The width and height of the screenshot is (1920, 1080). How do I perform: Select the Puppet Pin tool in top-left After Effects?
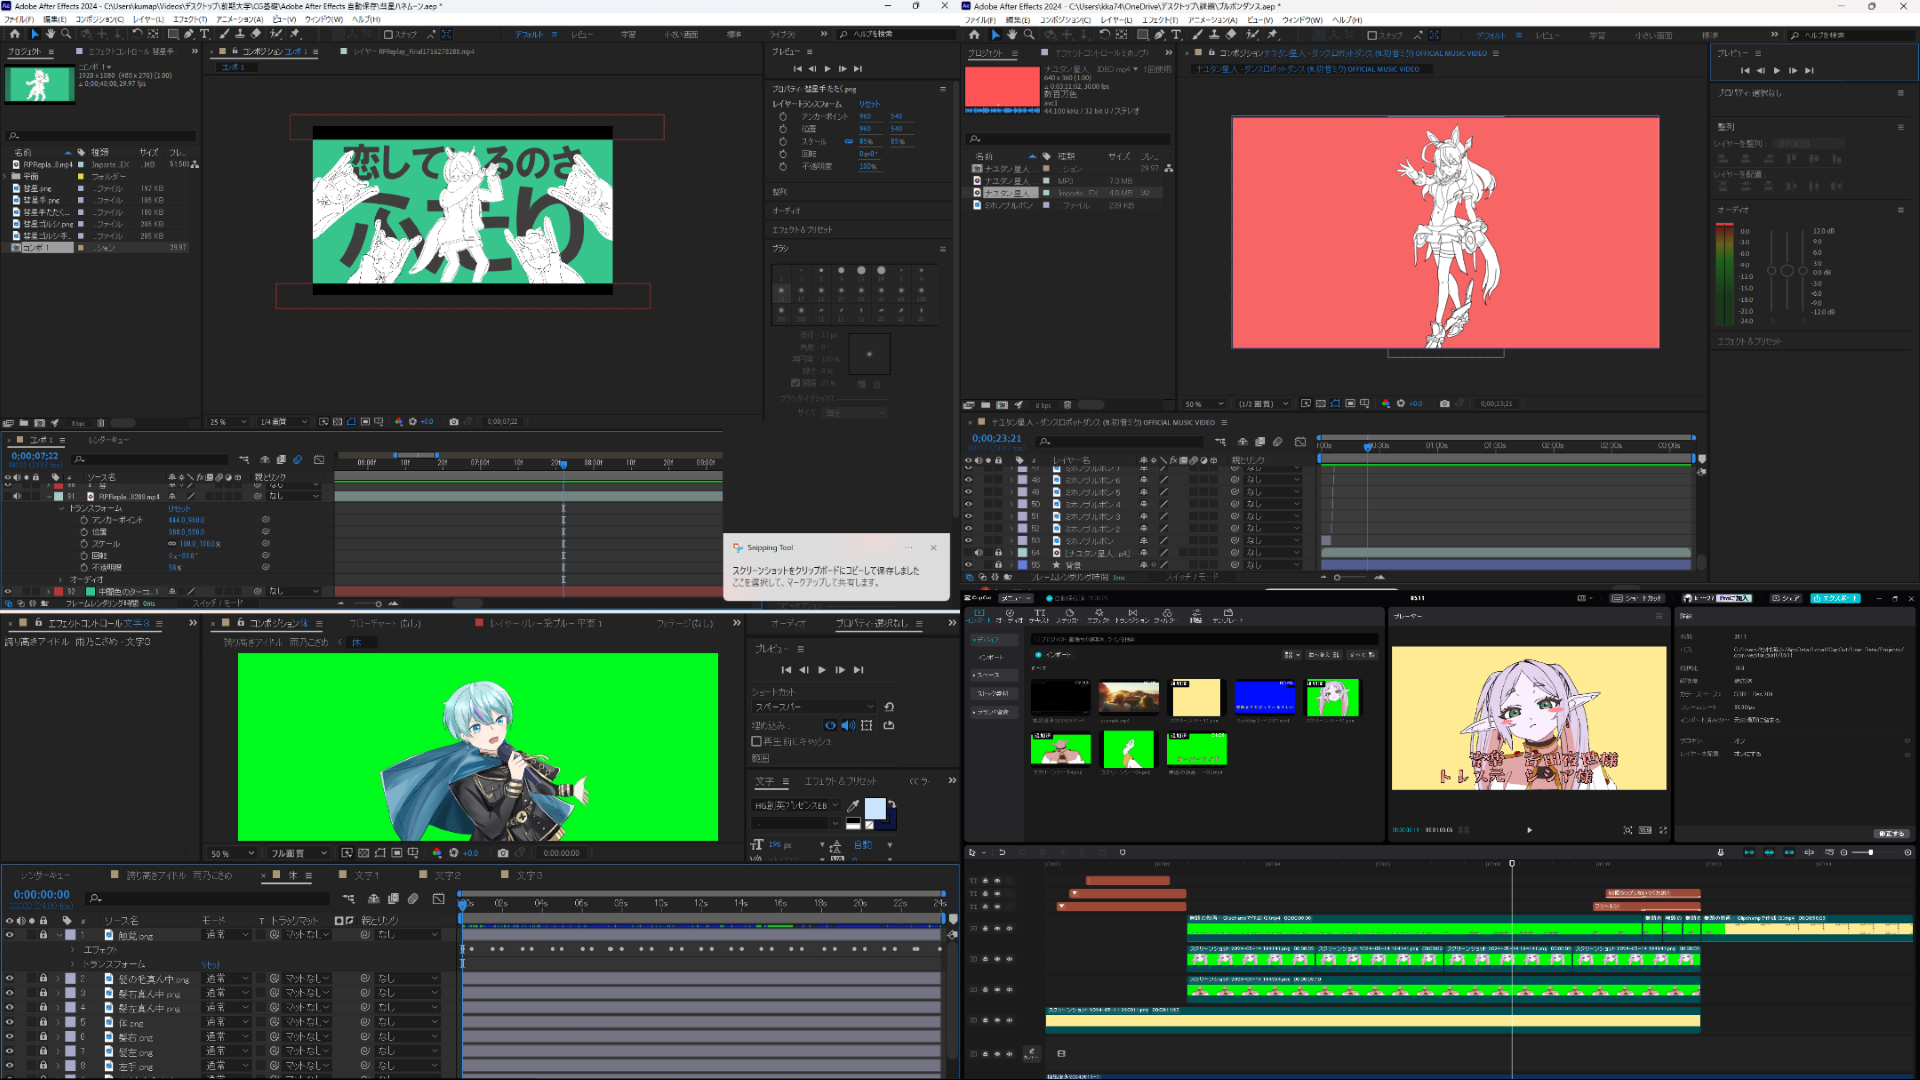click(x=295, y=34)
